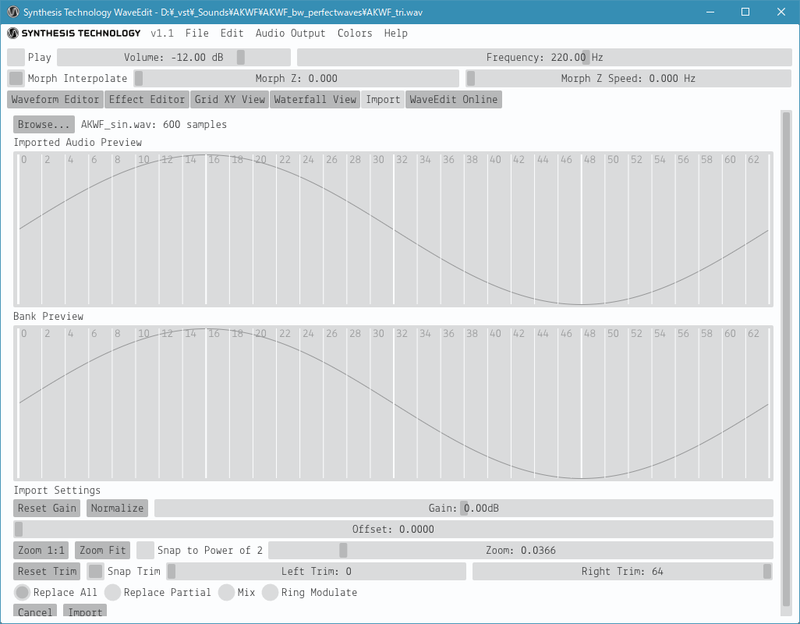Image resolution: width=800 pixels, height=624 pixels.
Task: Click Import to confirm the waveform import
Action: click(x=84, y=612)
